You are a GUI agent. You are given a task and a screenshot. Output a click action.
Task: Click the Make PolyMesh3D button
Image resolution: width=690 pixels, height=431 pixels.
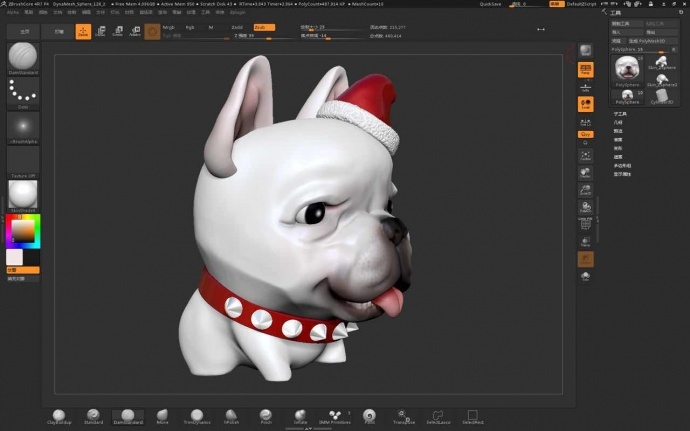point(653,41)
